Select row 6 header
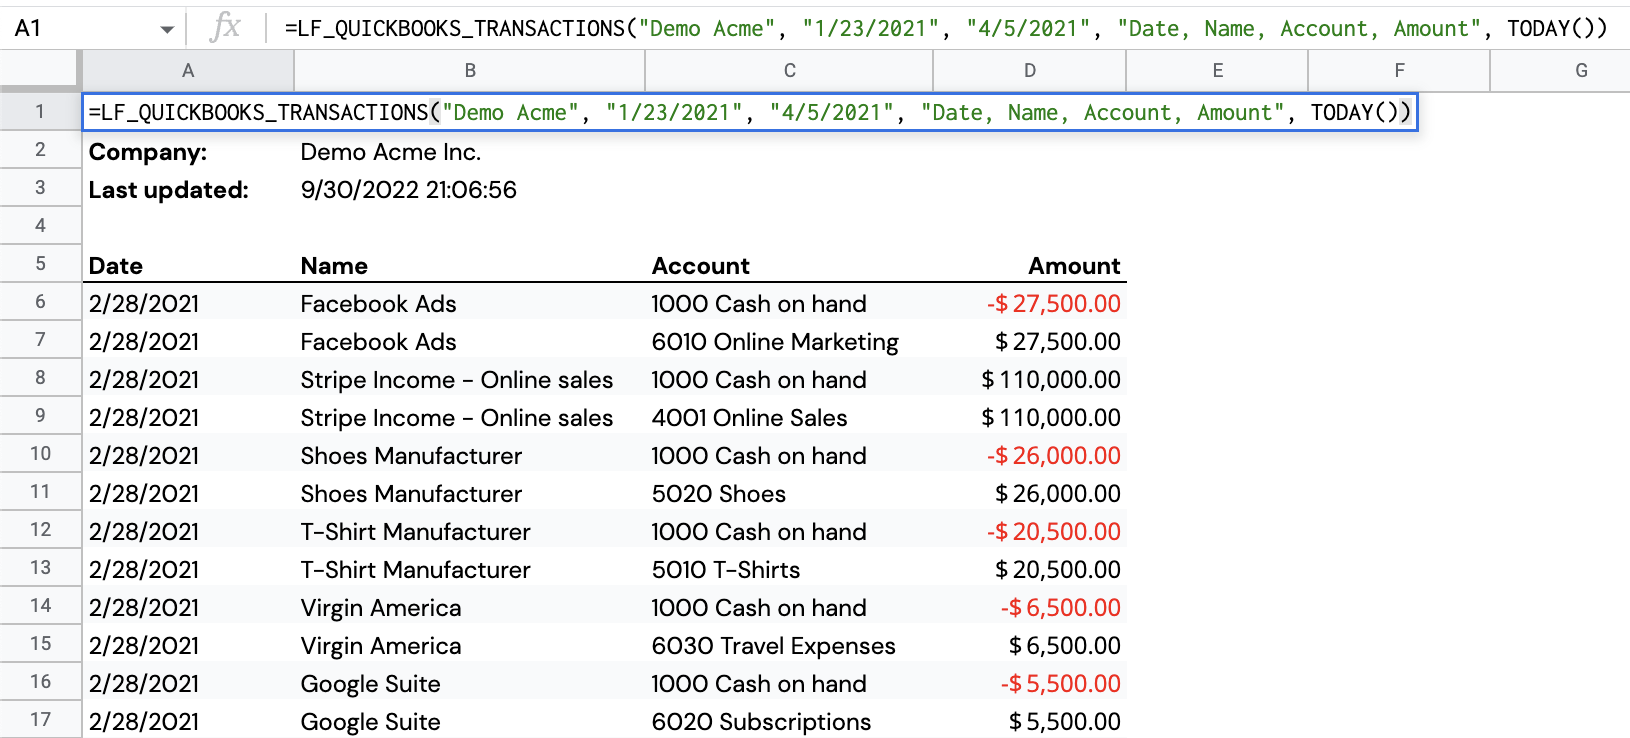 pyautogui.click(x=40, y=302)
